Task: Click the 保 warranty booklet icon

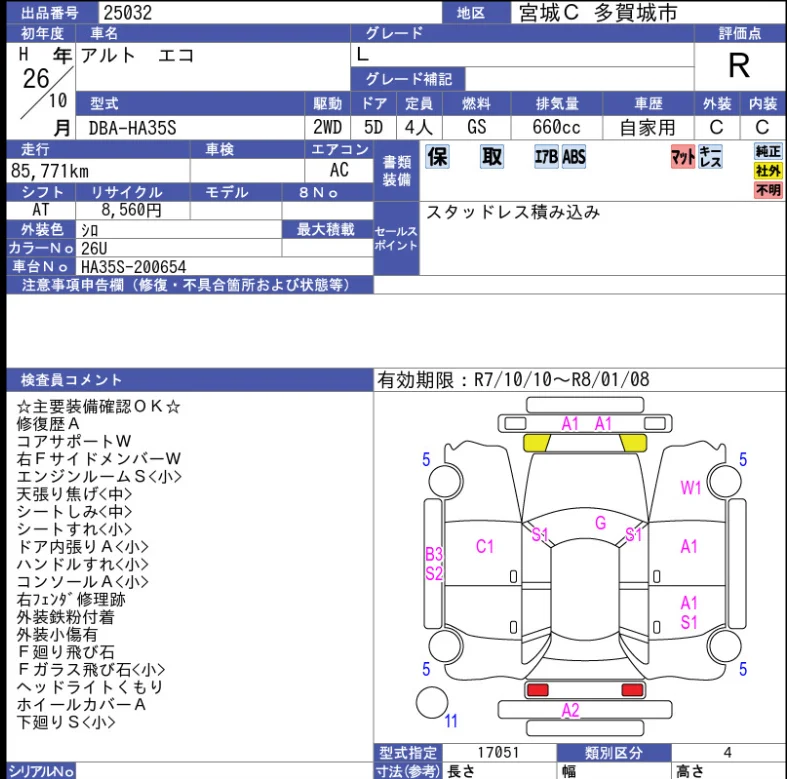Action: 438,156
